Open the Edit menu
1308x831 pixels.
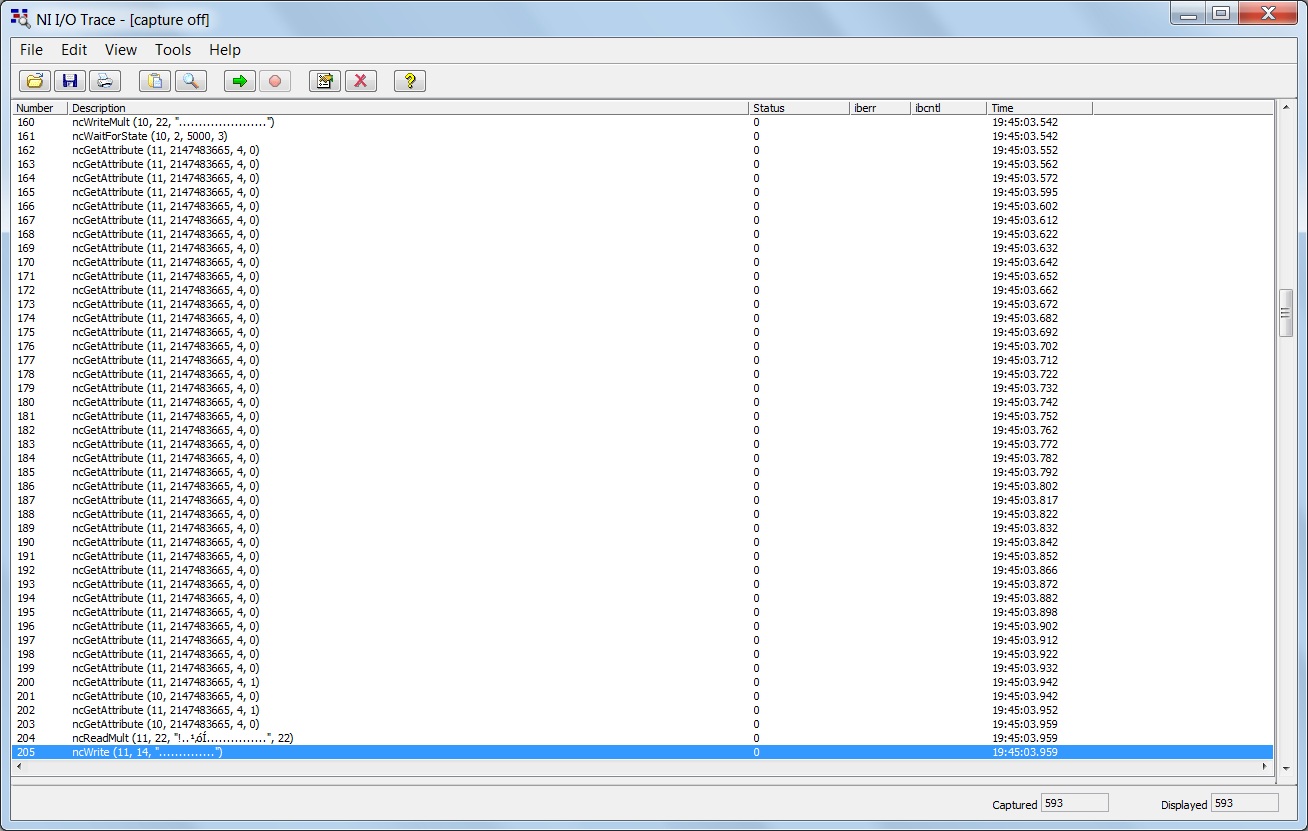[x=74, y=50]
